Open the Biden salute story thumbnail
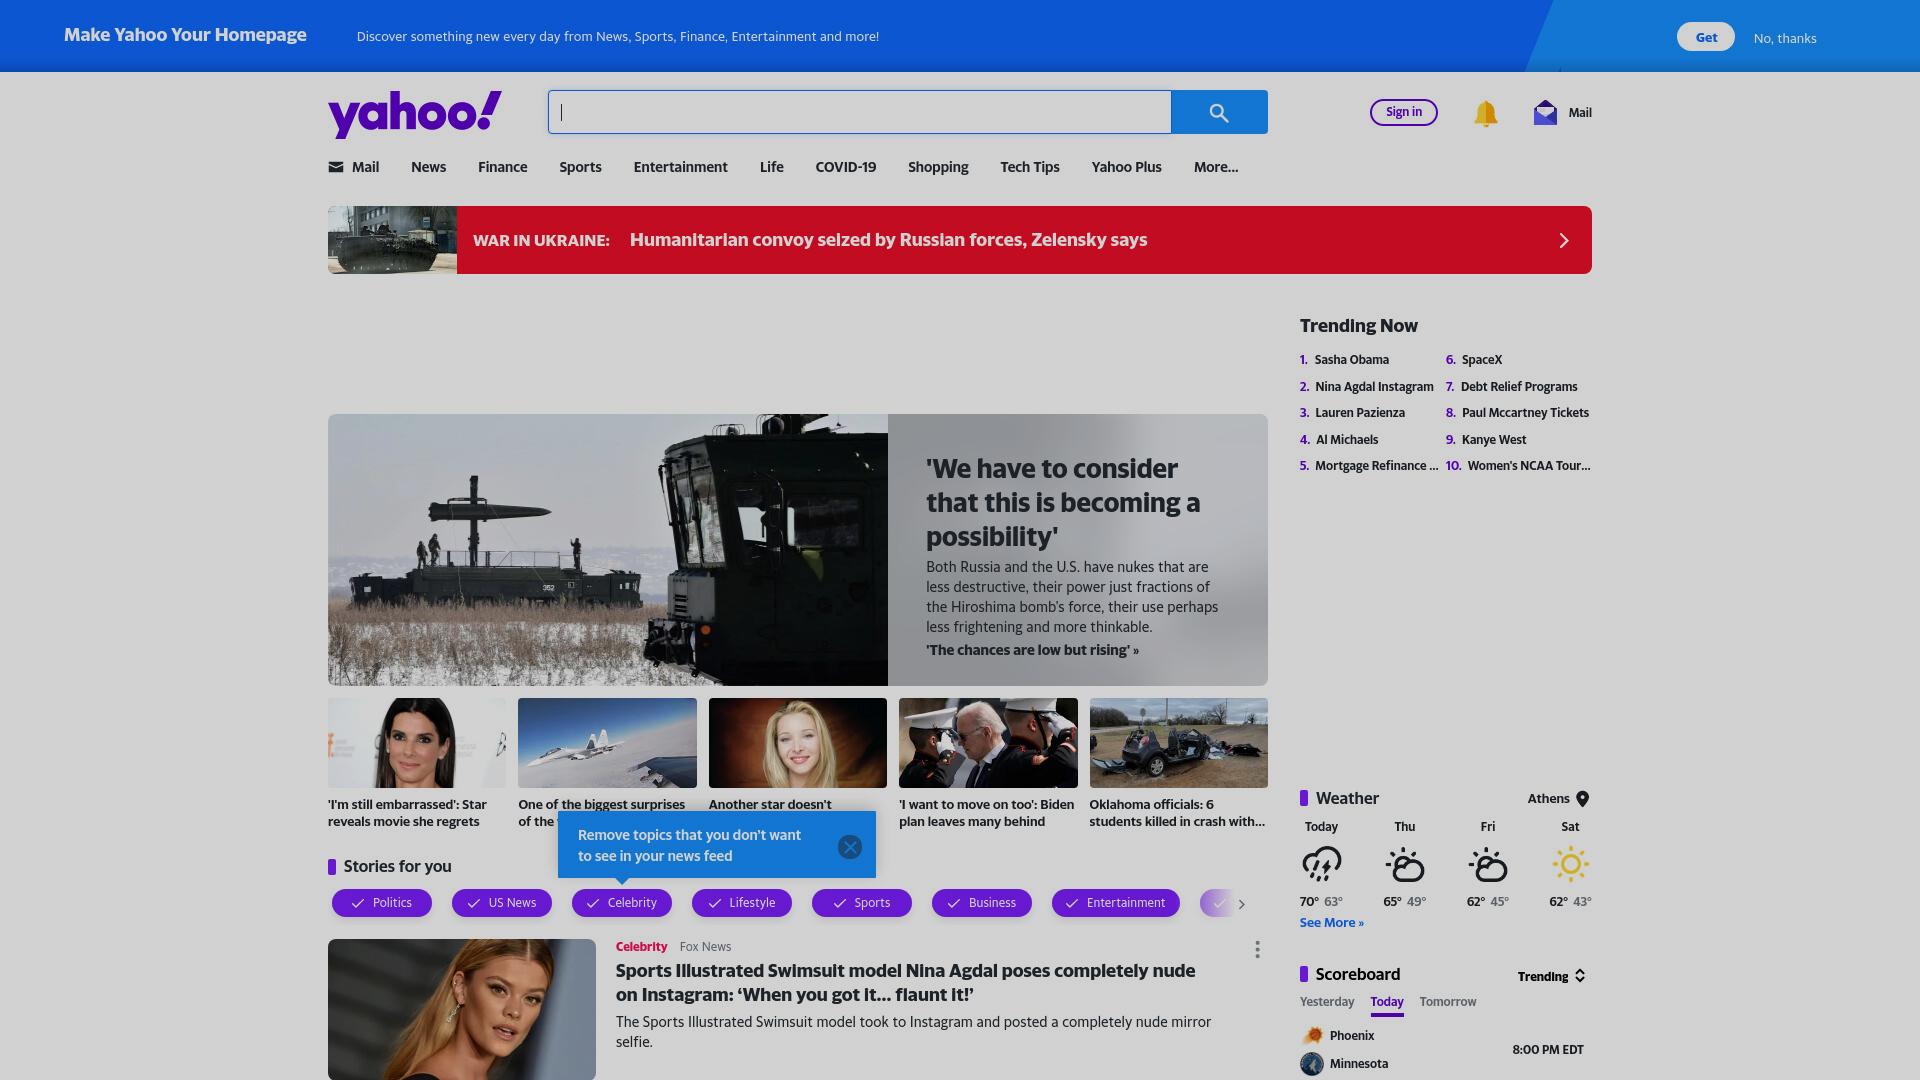The image size is (1920, 1080). [988, 743]
